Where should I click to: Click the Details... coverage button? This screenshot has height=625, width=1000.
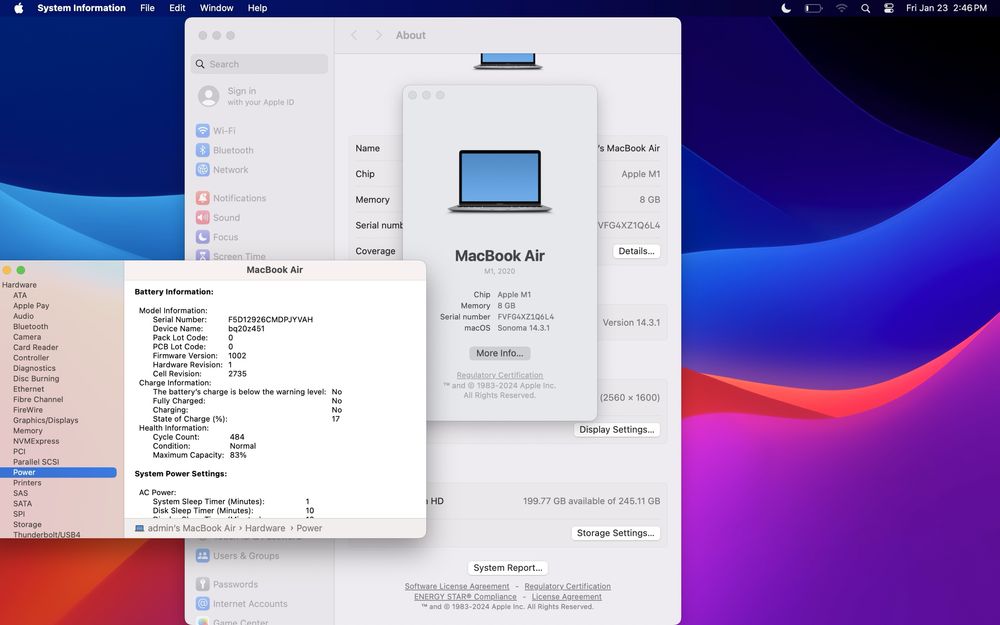click(x=636, y=251)
